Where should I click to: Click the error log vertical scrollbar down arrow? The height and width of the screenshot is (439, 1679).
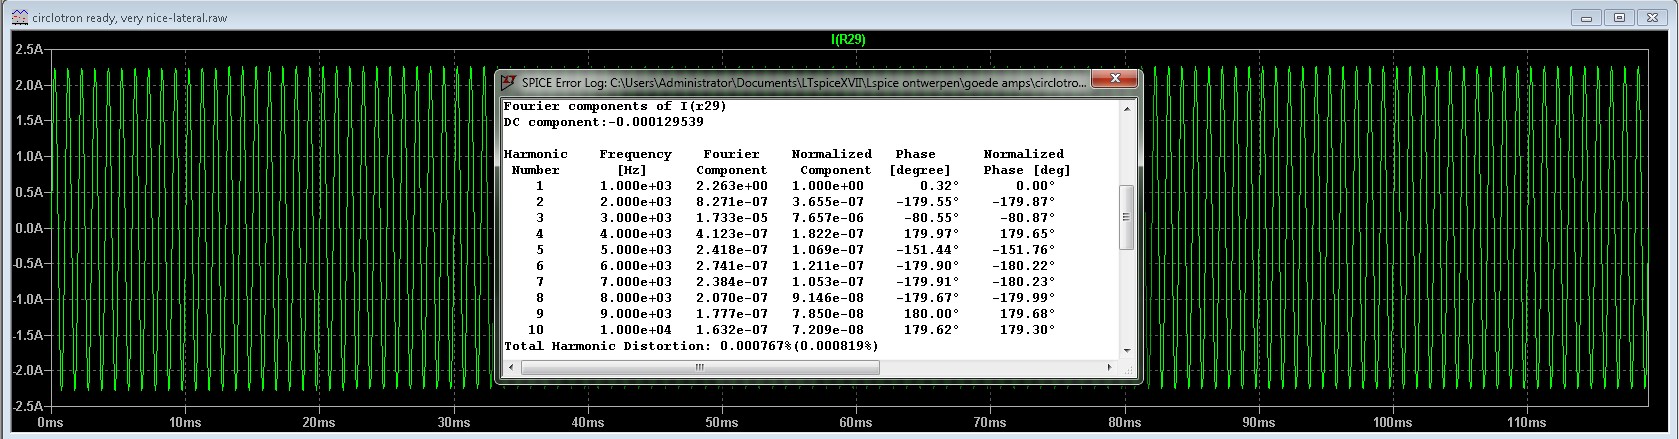(x=1127, y=350)
